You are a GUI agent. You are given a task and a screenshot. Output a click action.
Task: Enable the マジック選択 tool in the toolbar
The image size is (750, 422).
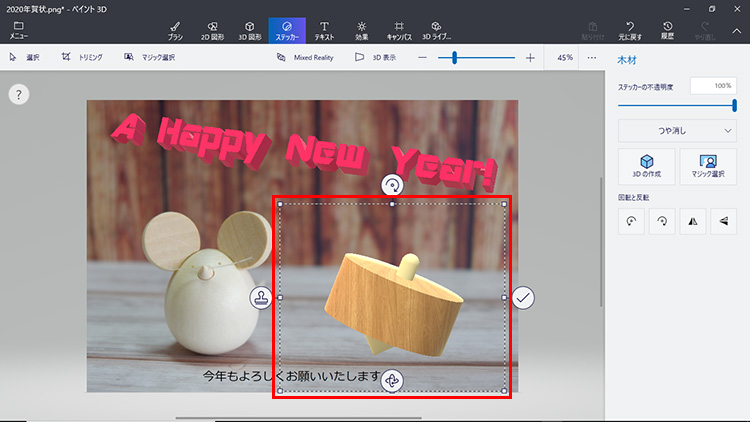click(150, 58)
